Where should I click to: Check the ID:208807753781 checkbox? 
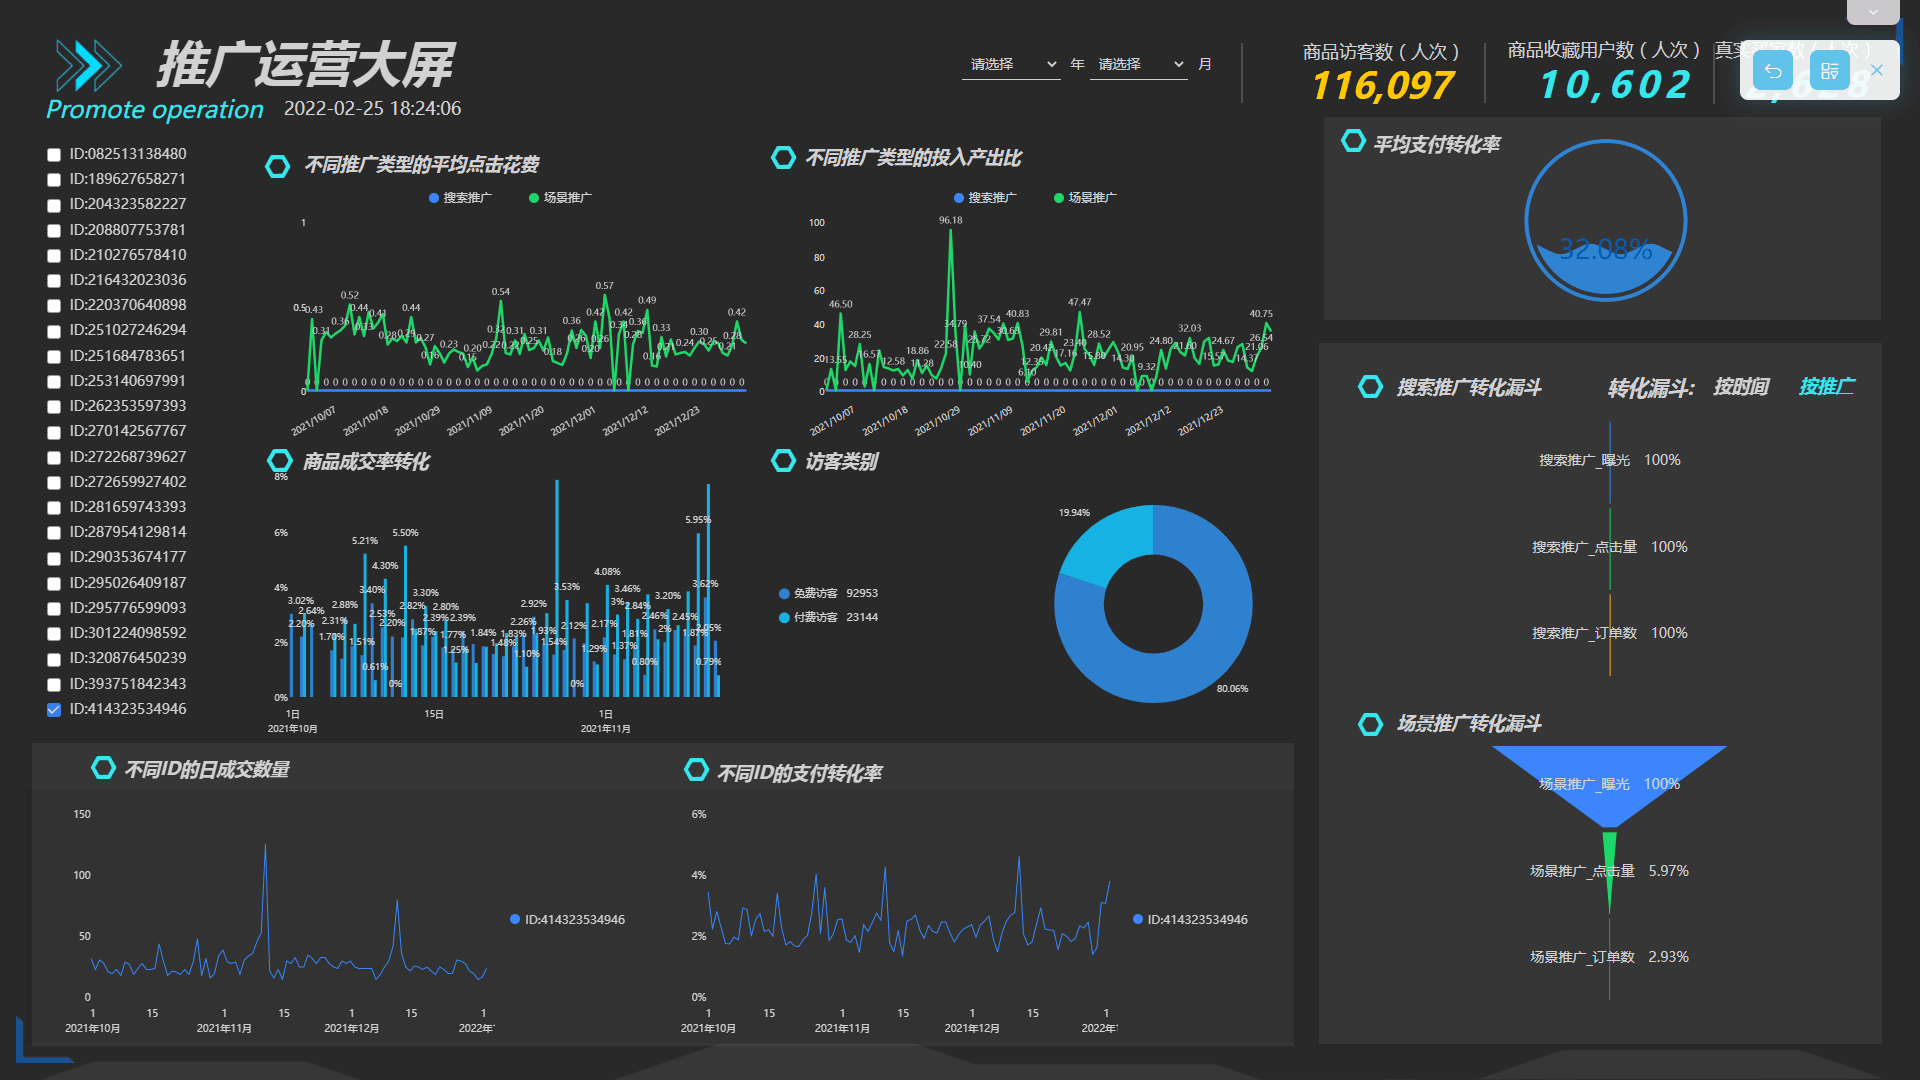click(54, 231)
